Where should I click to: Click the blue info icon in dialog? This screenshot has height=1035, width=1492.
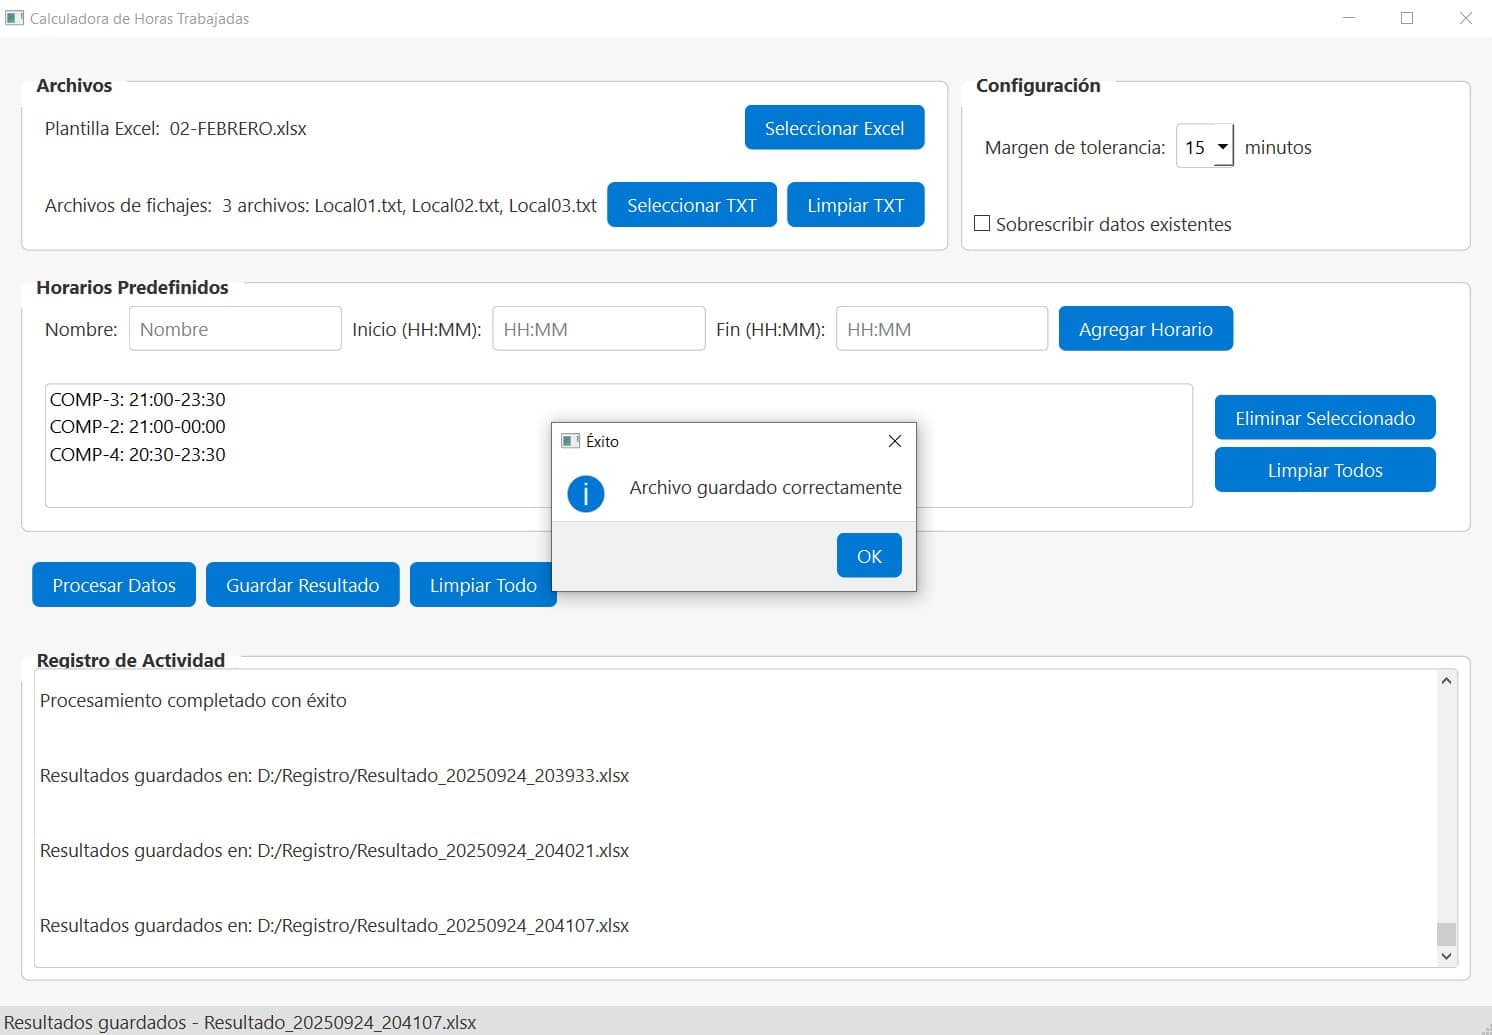585,493
